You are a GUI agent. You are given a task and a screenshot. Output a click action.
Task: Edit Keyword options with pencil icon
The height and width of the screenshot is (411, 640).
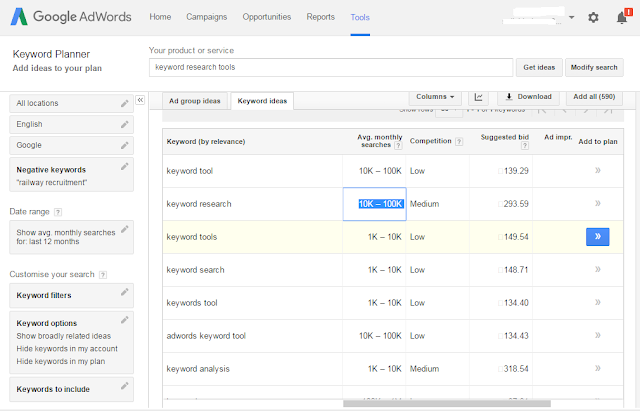coord(124,320)
